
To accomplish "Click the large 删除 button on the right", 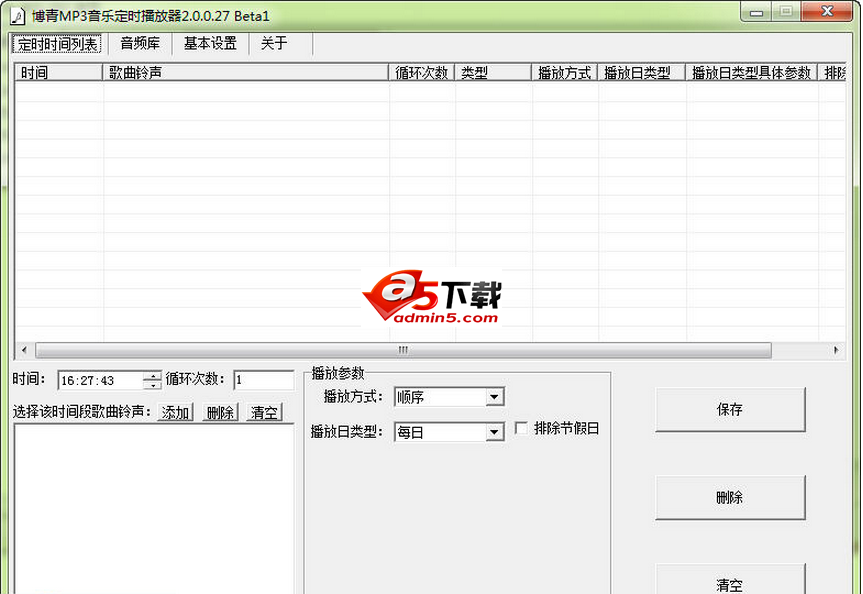I will coord(730,498).
